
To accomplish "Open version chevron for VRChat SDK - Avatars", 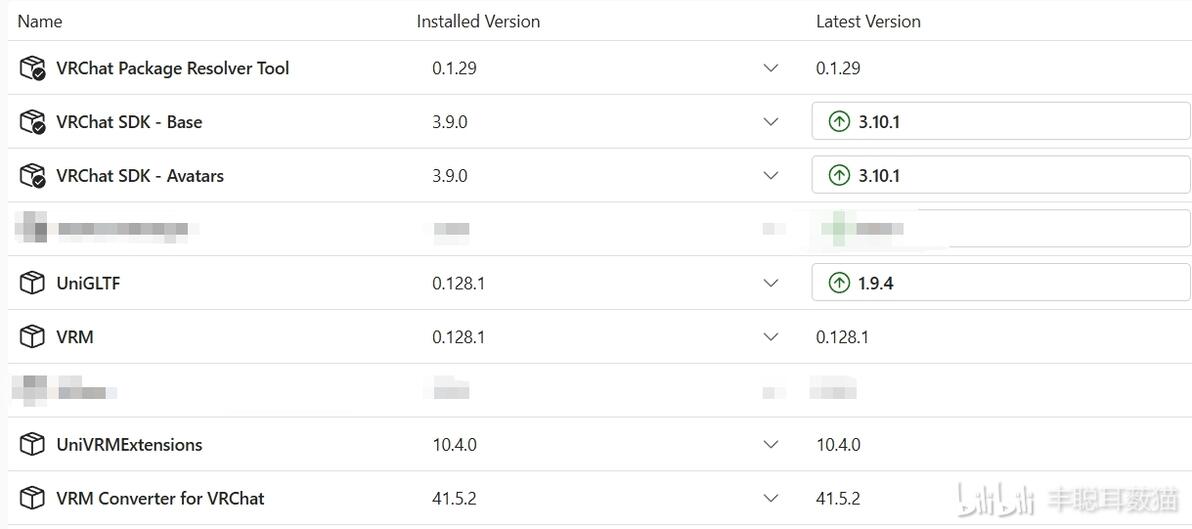I will pyautogui.click(x=771, y=176).
